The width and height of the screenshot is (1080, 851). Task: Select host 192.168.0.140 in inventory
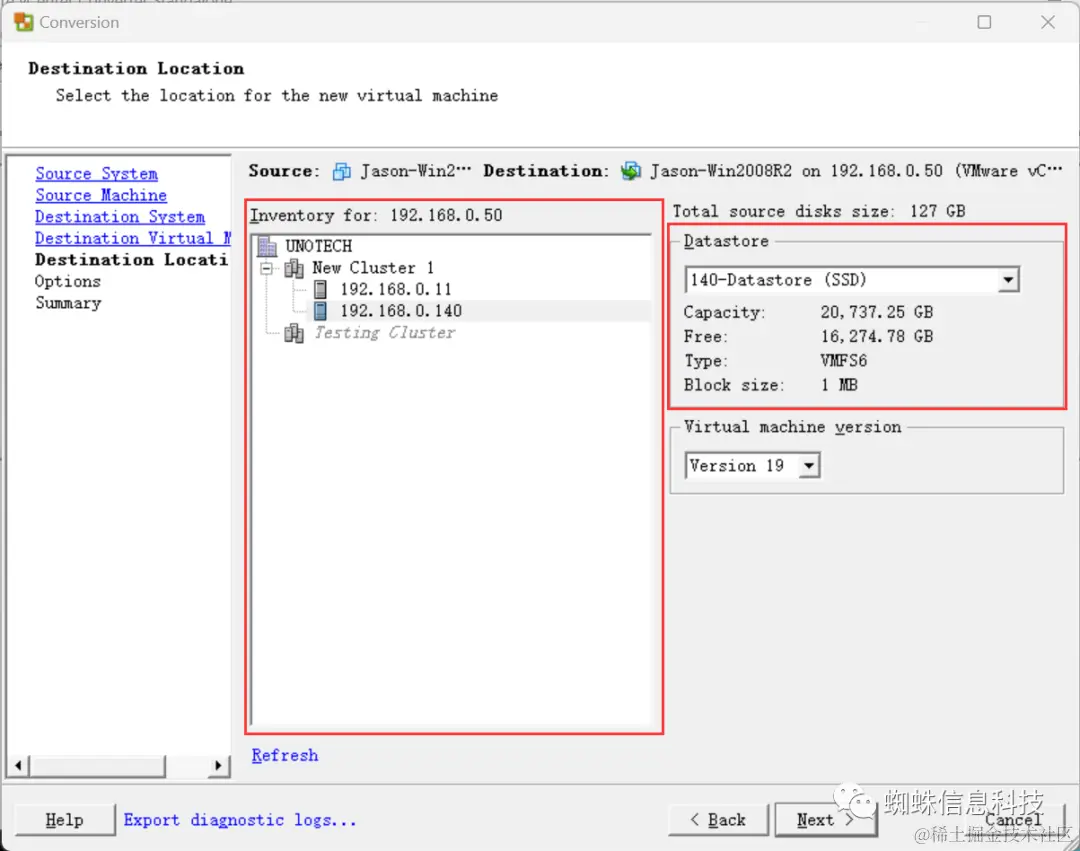tap(401, 311)
